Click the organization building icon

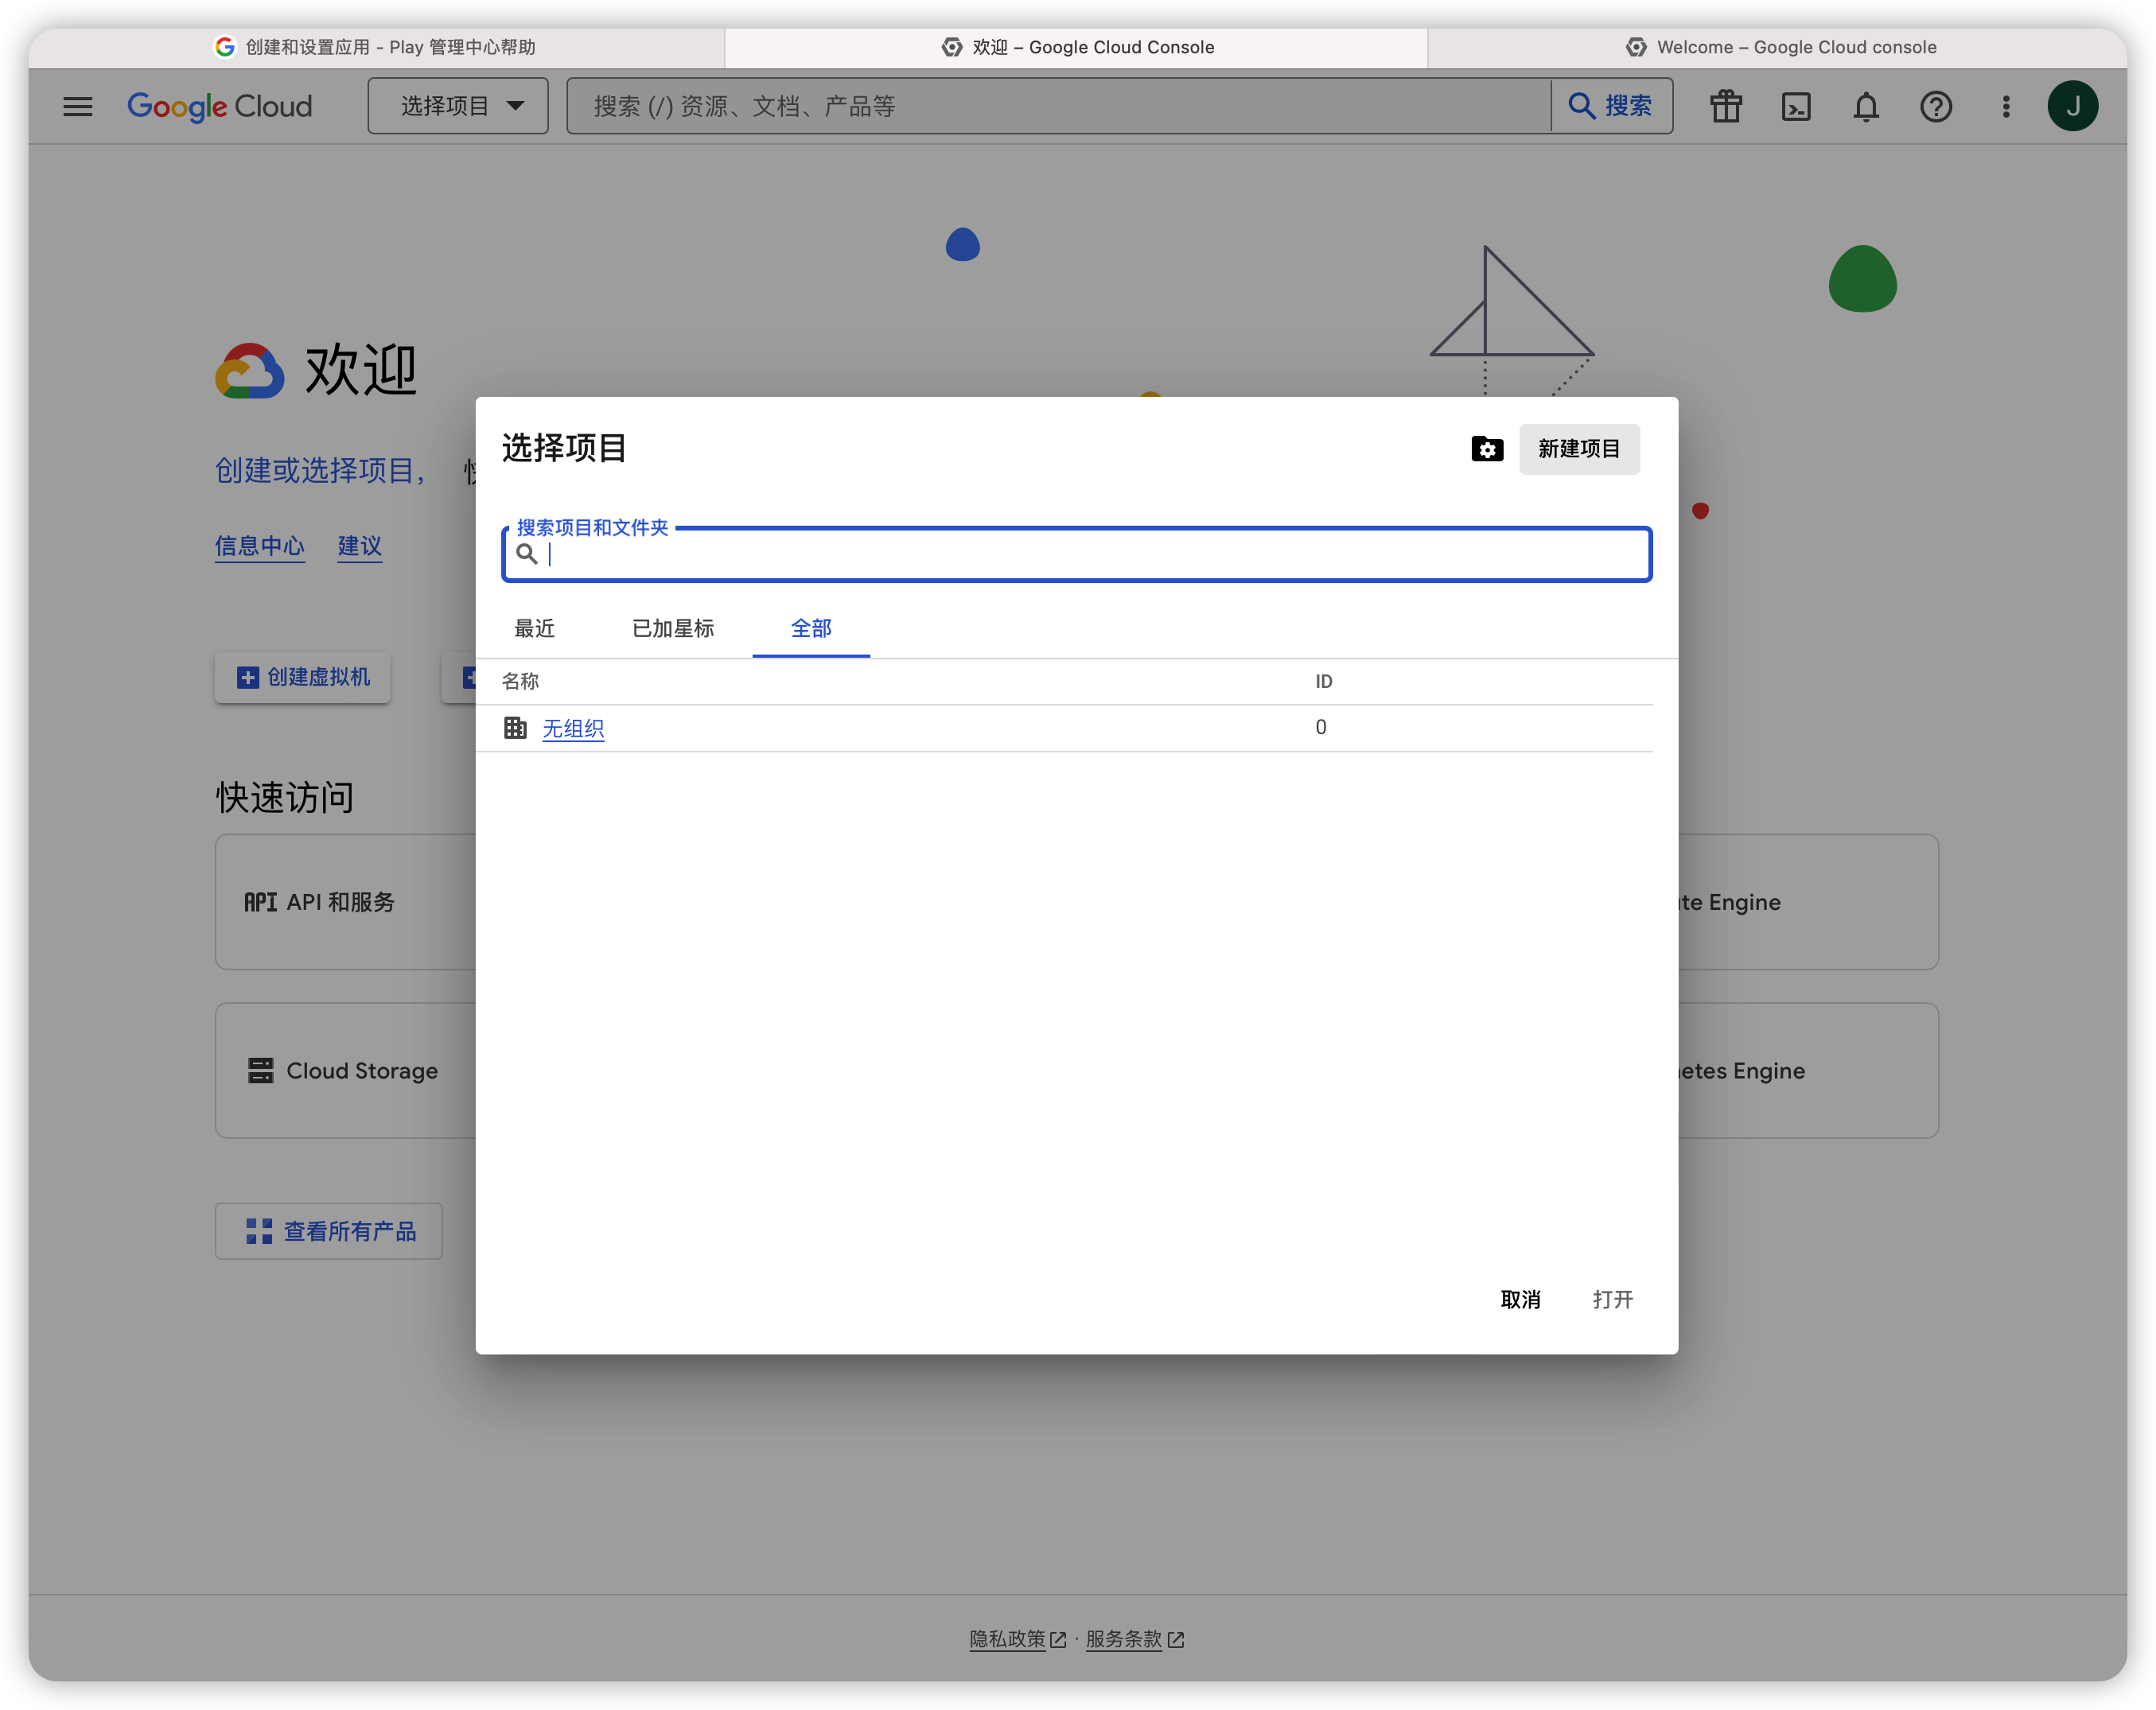515,728
